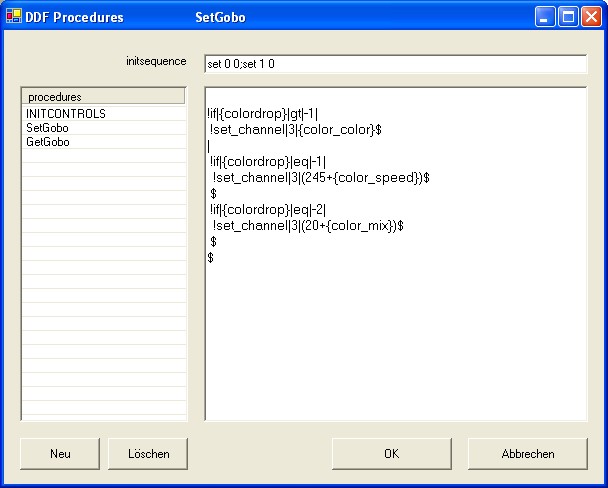Viewport: 608px width, 488px height.
Task: Click the SetGobo title bar text
Action: (x=220, y=17)
